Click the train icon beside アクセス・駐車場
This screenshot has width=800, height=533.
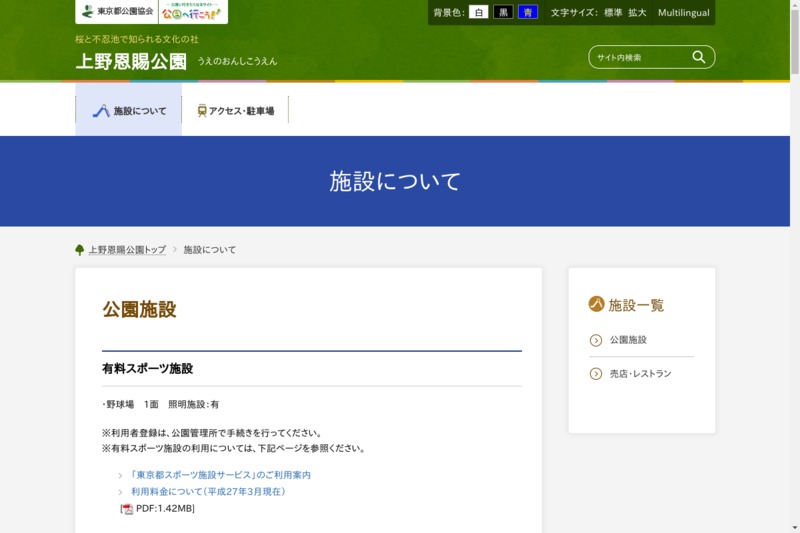click(202, 111)
